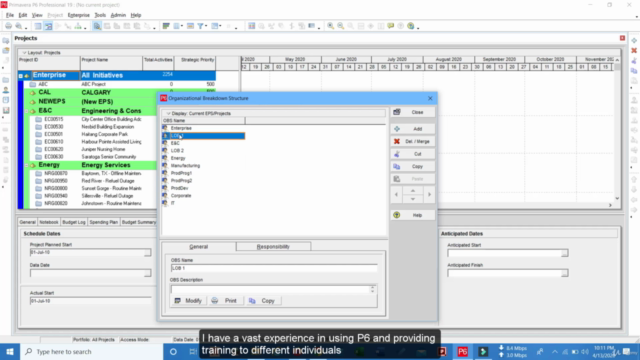
Task: Click the Cortana circle icon in taskbar
Action: click(173, 351)
